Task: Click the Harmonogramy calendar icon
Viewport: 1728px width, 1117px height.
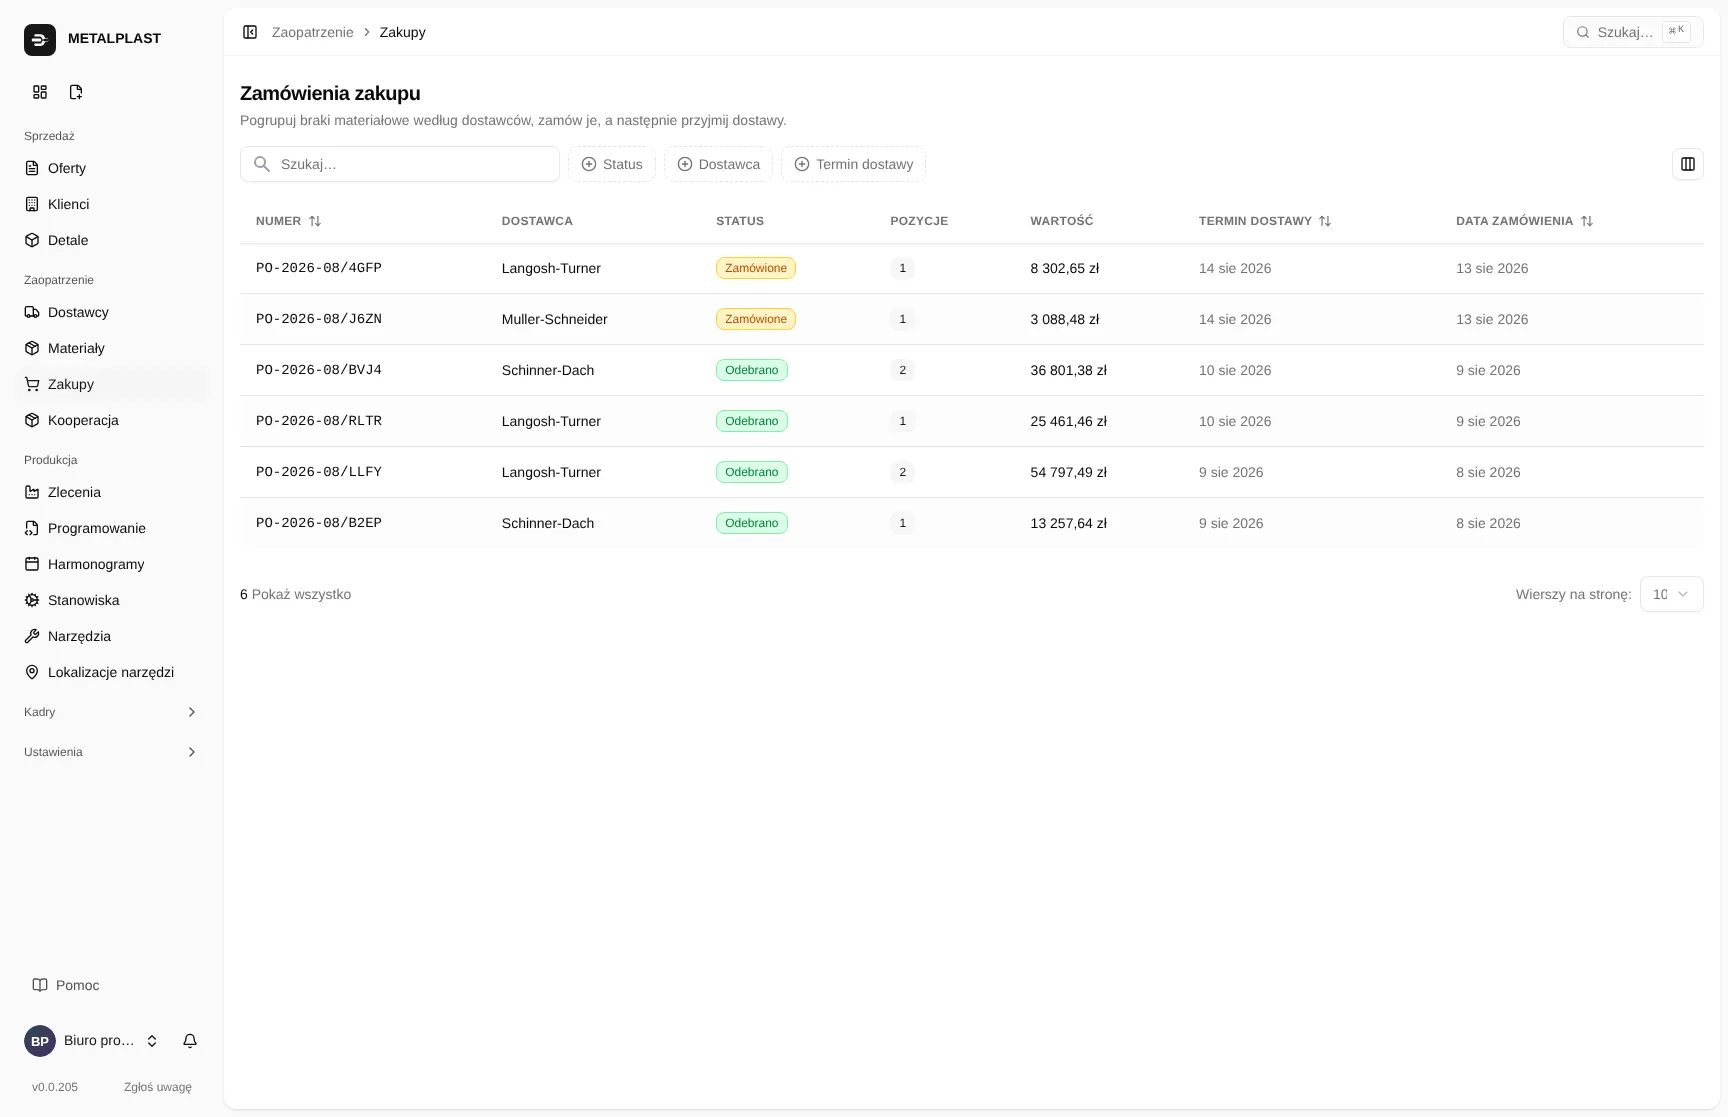Action: pos(32,564)
